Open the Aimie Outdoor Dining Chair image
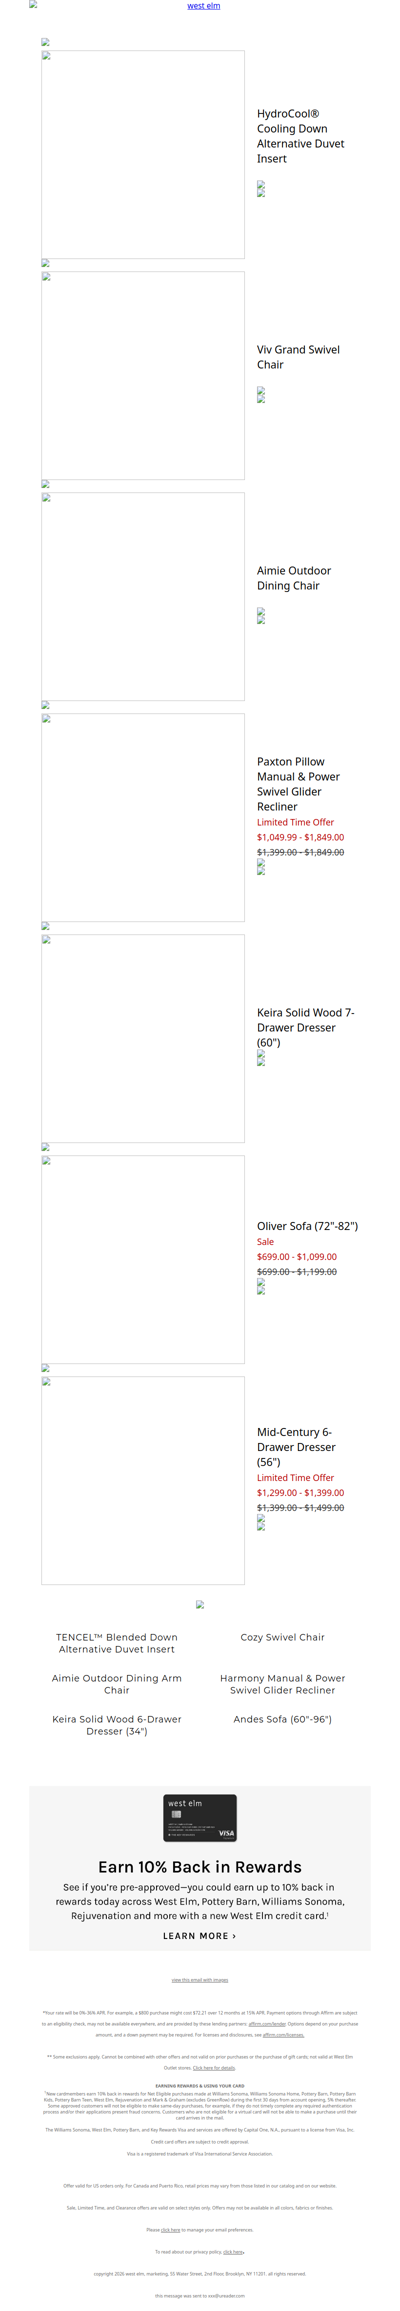This screenshot has height=2311, width=400. [143, 597]
